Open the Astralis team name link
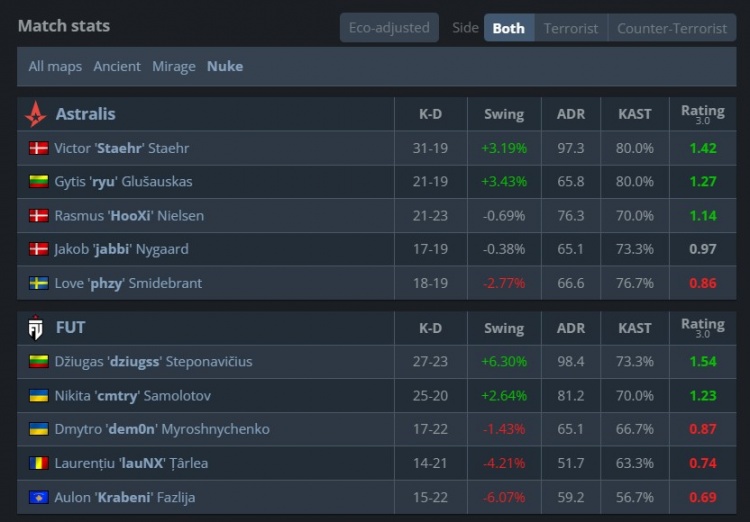This screenshot has width=750, height=522. pos(85,114)
